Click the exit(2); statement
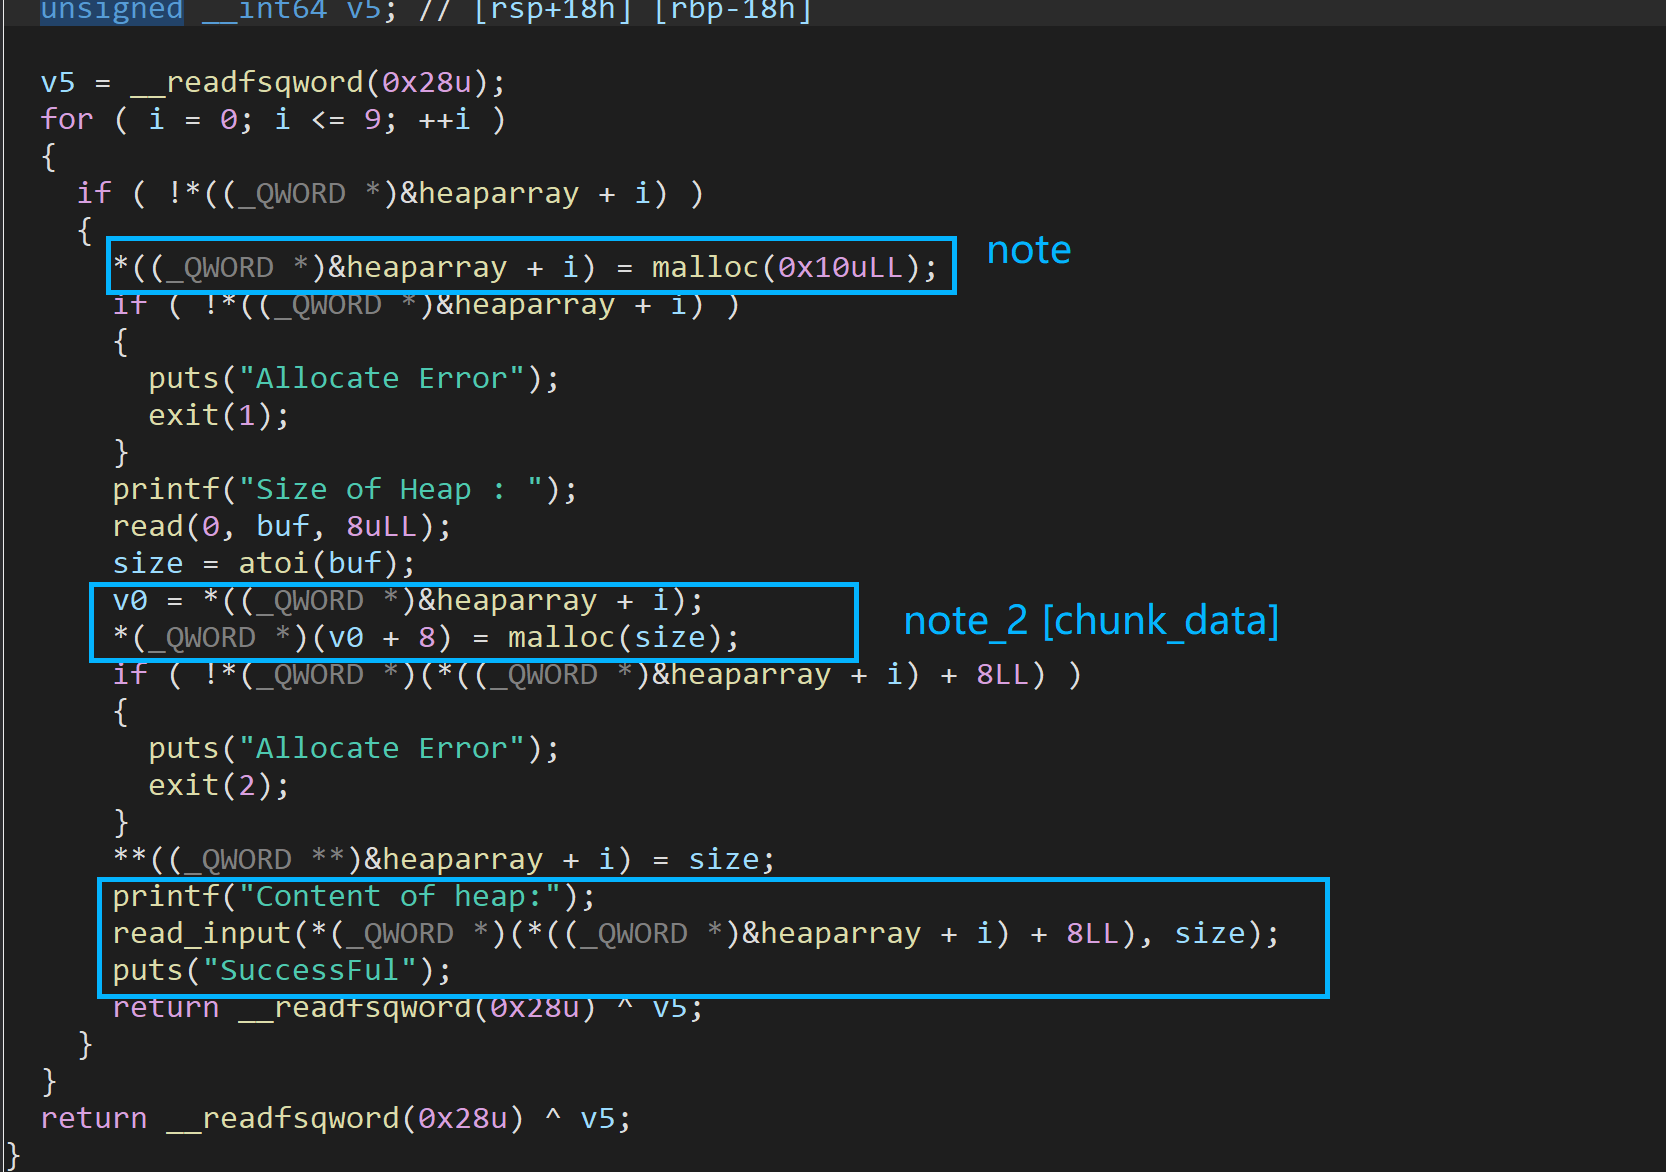The image size is (1666, 1172). click(x=219, y=785)
